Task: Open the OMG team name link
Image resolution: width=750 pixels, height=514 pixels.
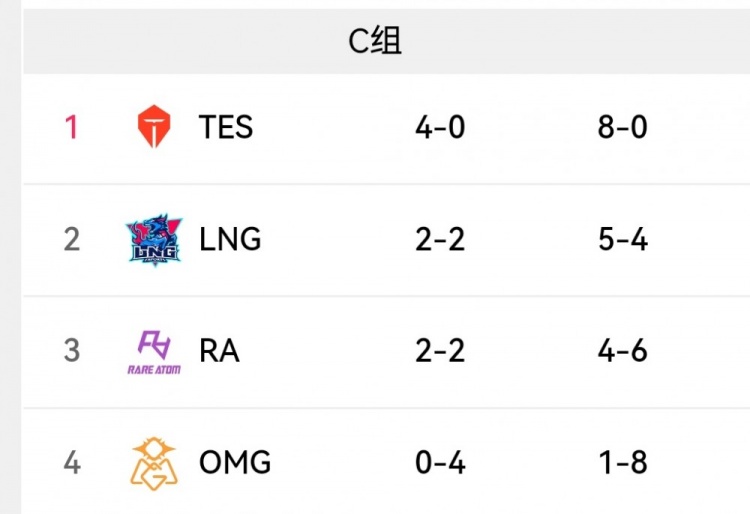Action: pos(235,463)
